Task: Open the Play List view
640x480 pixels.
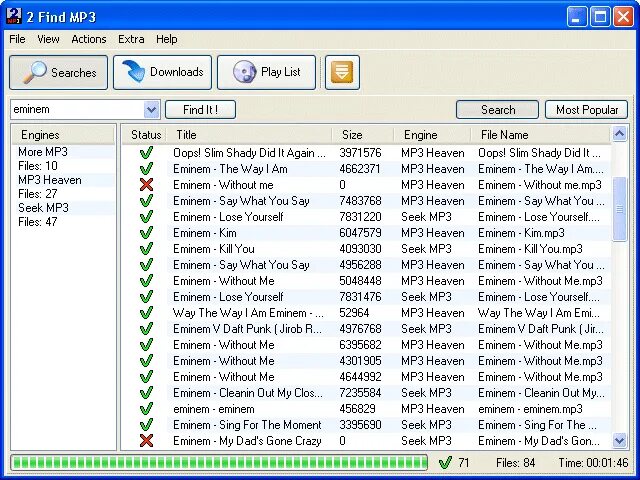Action: (267, 72)
